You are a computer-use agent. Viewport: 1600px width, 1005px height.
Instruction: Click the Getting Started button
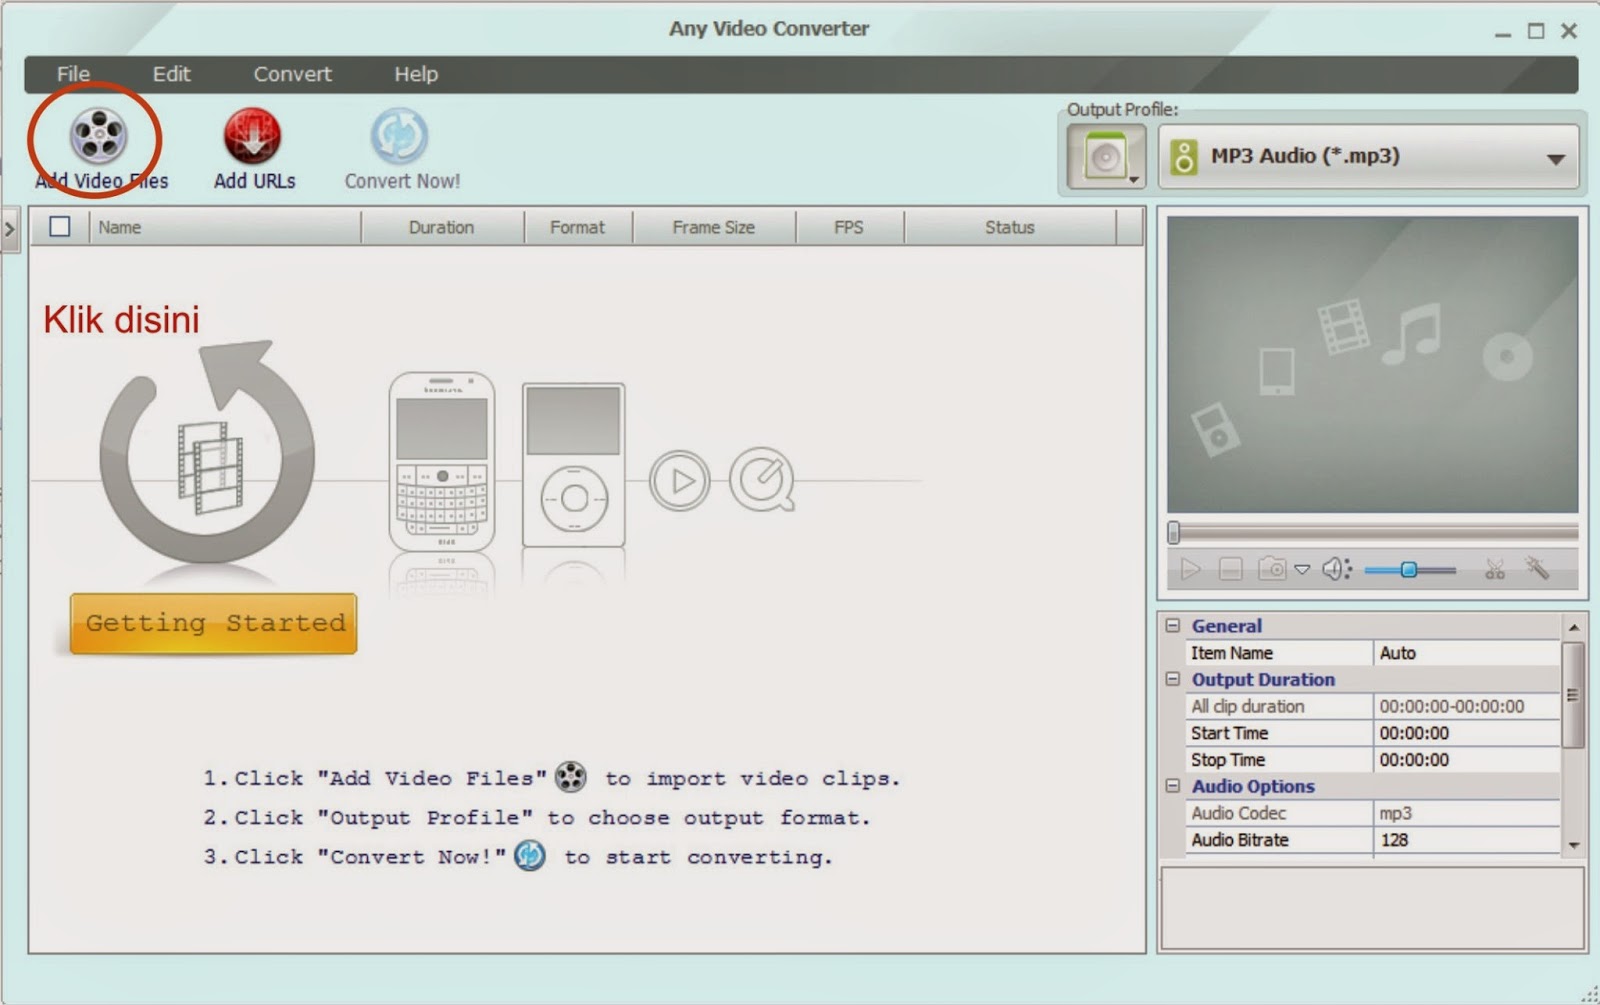(x=212, y=623)
